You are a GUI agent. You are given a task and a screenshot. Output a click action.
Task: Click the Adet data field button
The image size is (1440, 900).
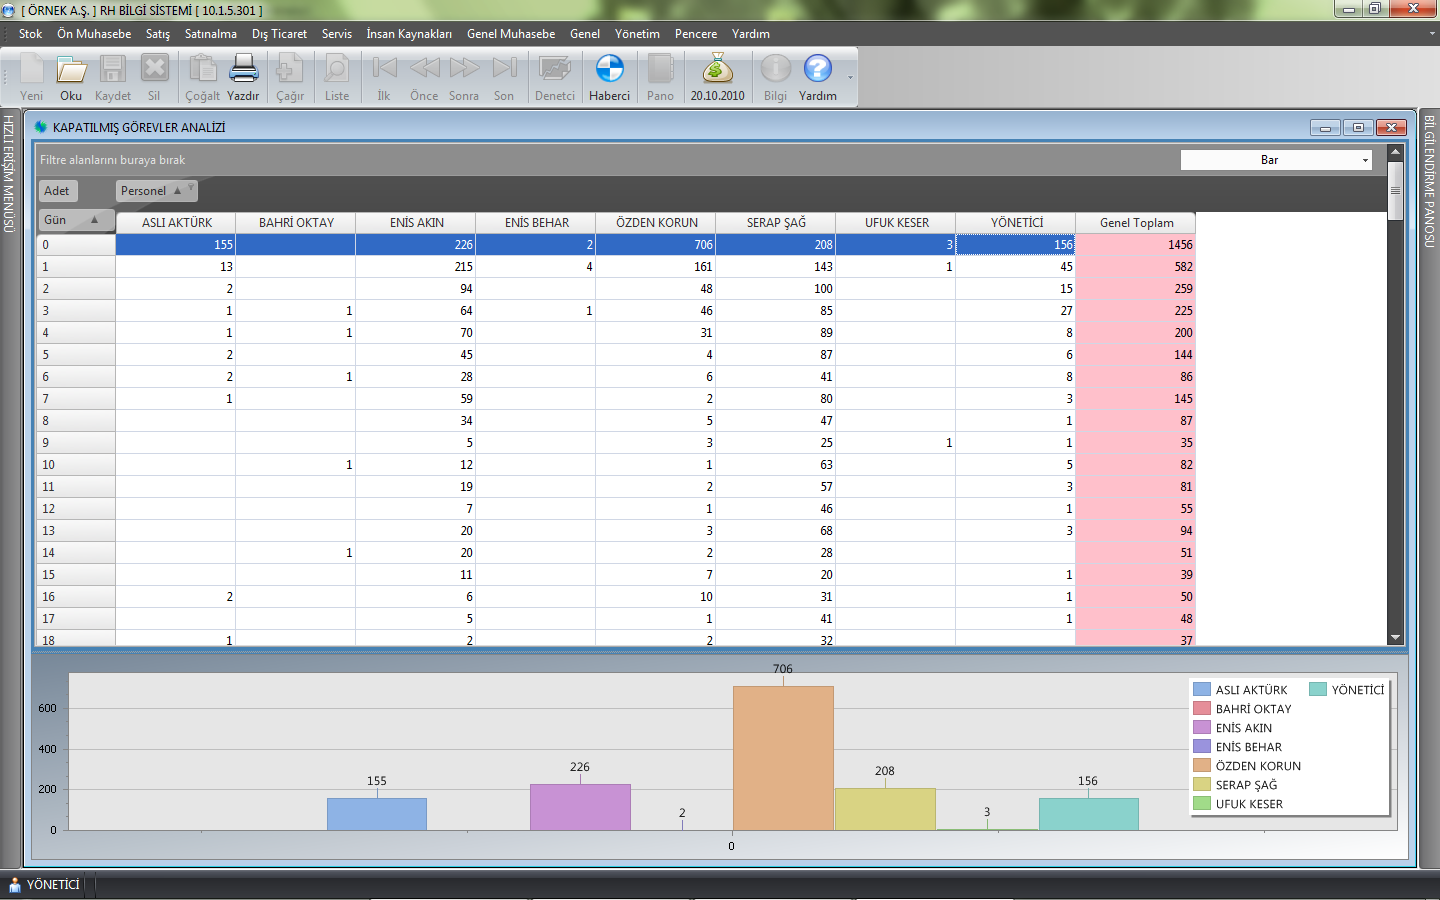pos(57,191)
